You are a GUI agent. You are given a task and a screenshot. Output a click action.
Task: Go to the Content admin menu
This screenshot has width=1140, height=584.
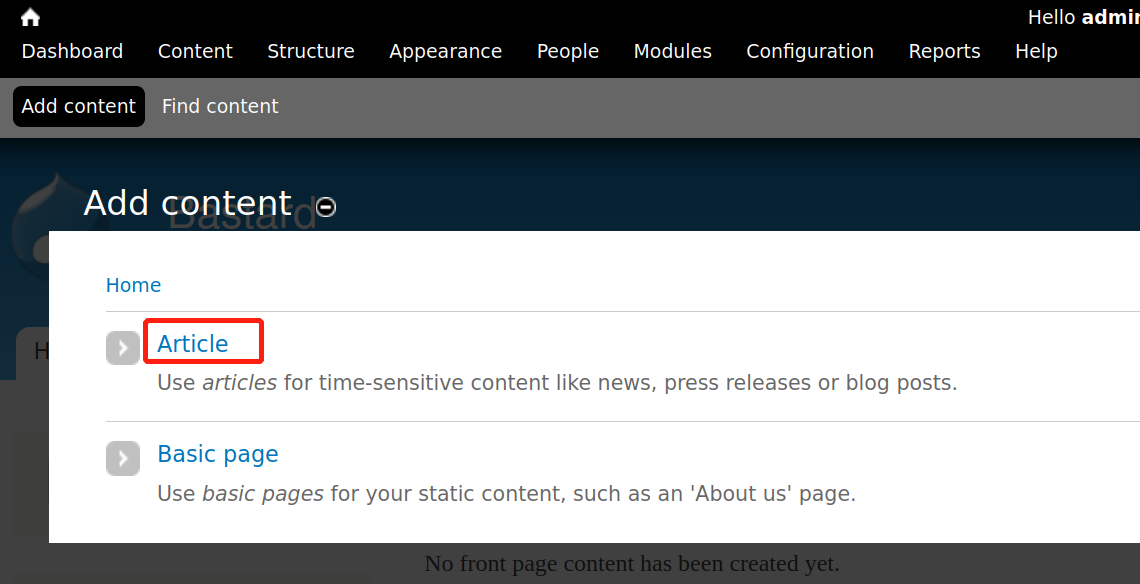195,51
